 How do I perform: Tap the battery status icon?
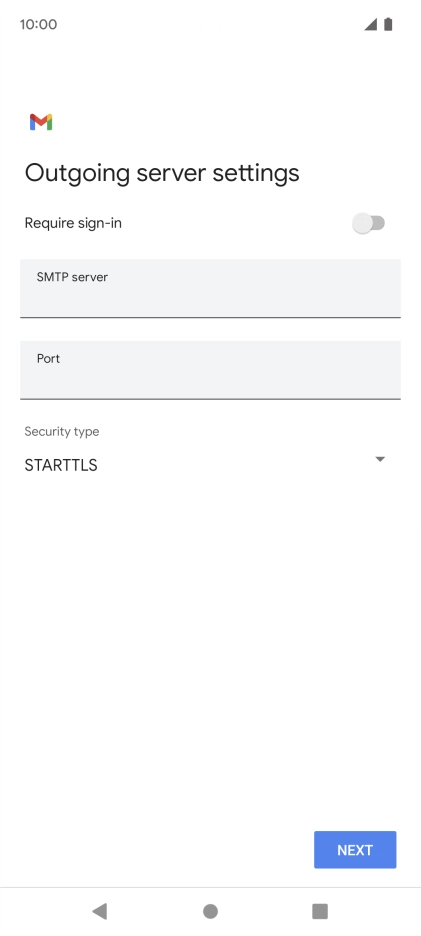click(388, 24)
